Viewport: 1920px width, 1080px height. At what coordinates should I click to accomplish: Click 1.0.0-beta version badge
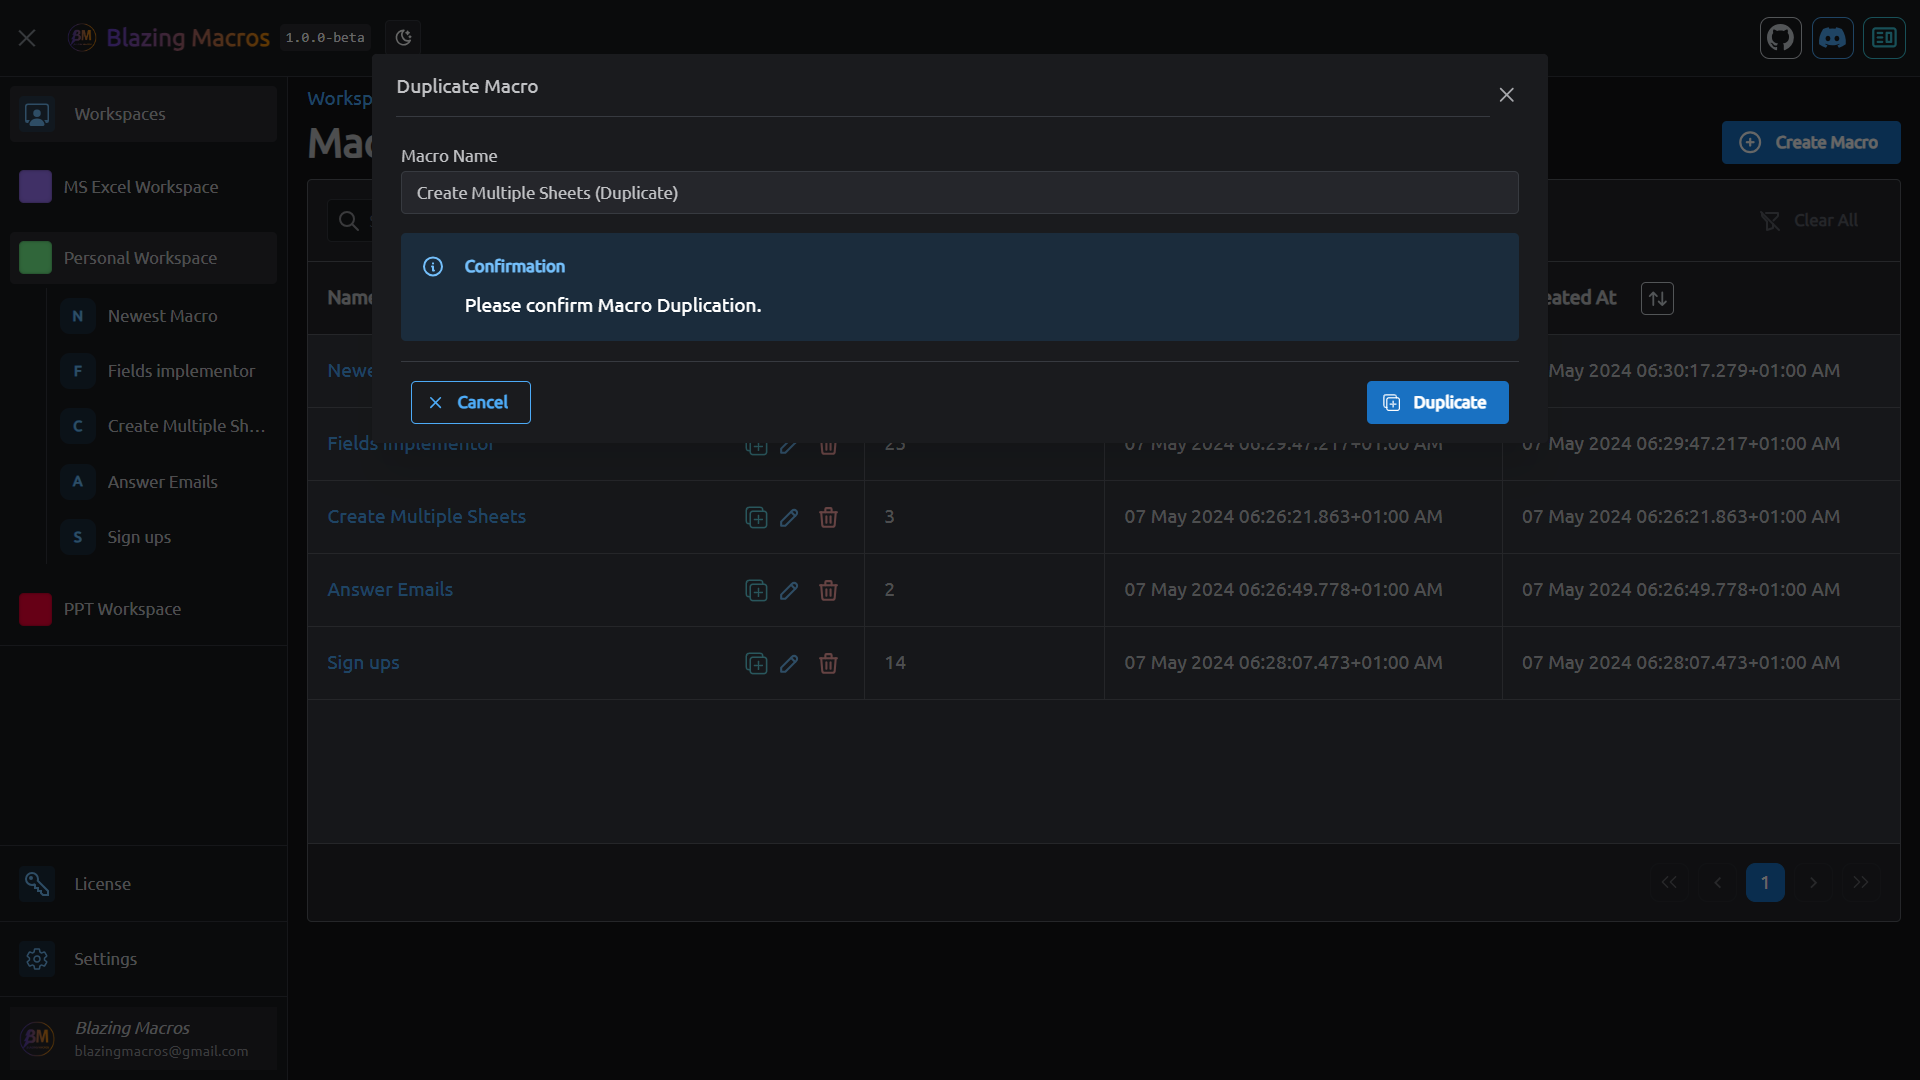pyautogui.click(x=325, y=38)
